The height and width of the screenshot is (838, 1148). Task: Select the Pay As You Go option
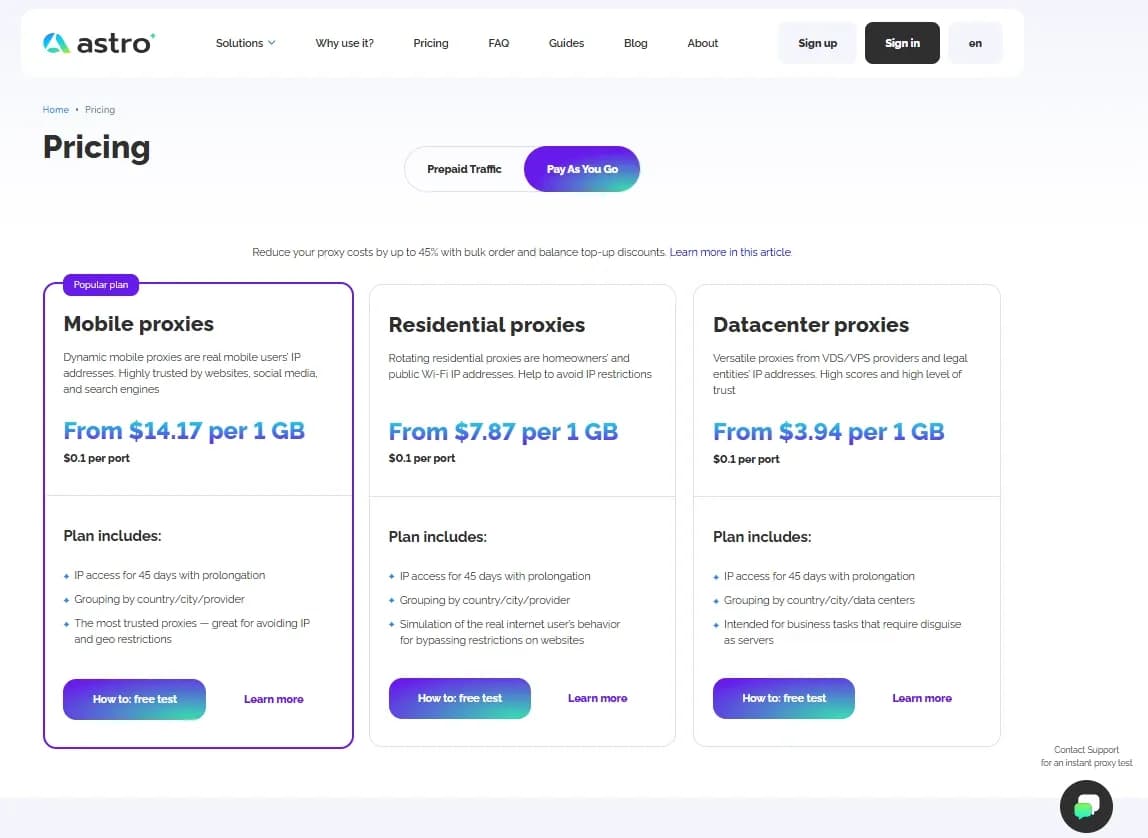tap(582, 169)
